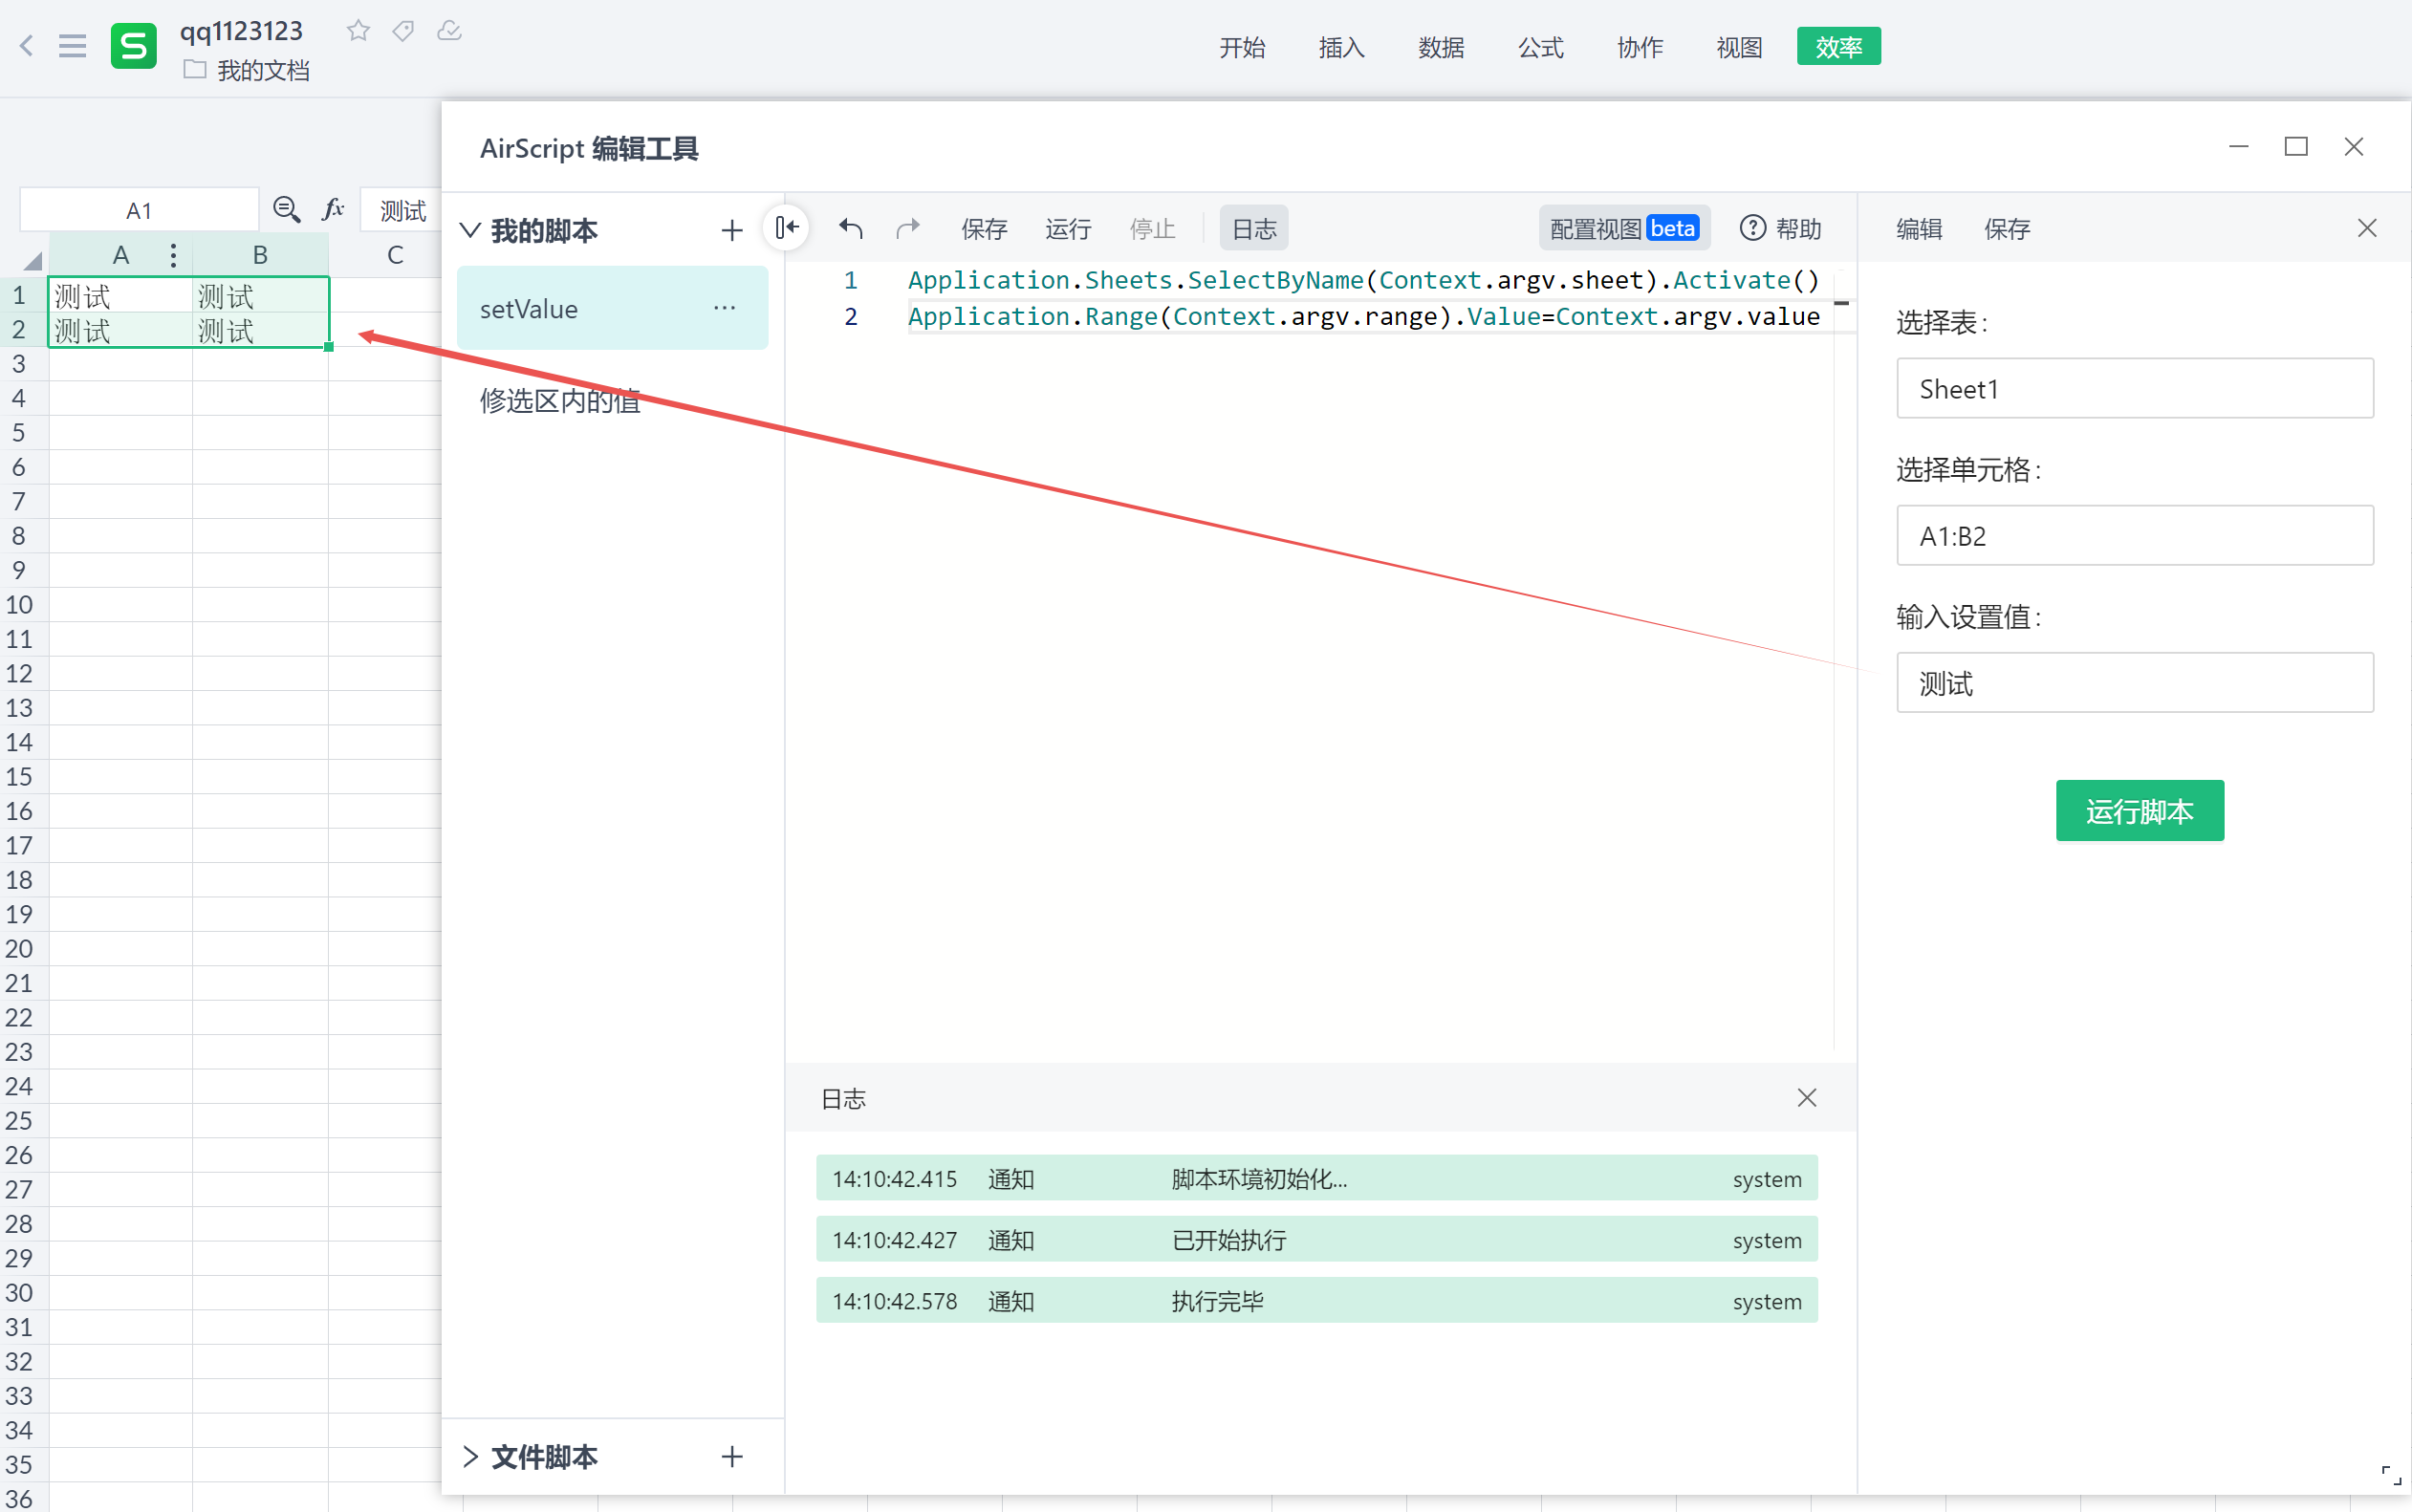Click the 选择表 field containing Sheet1
The width and height of the screenshot is (2412, 1512).
(2134, 388)
